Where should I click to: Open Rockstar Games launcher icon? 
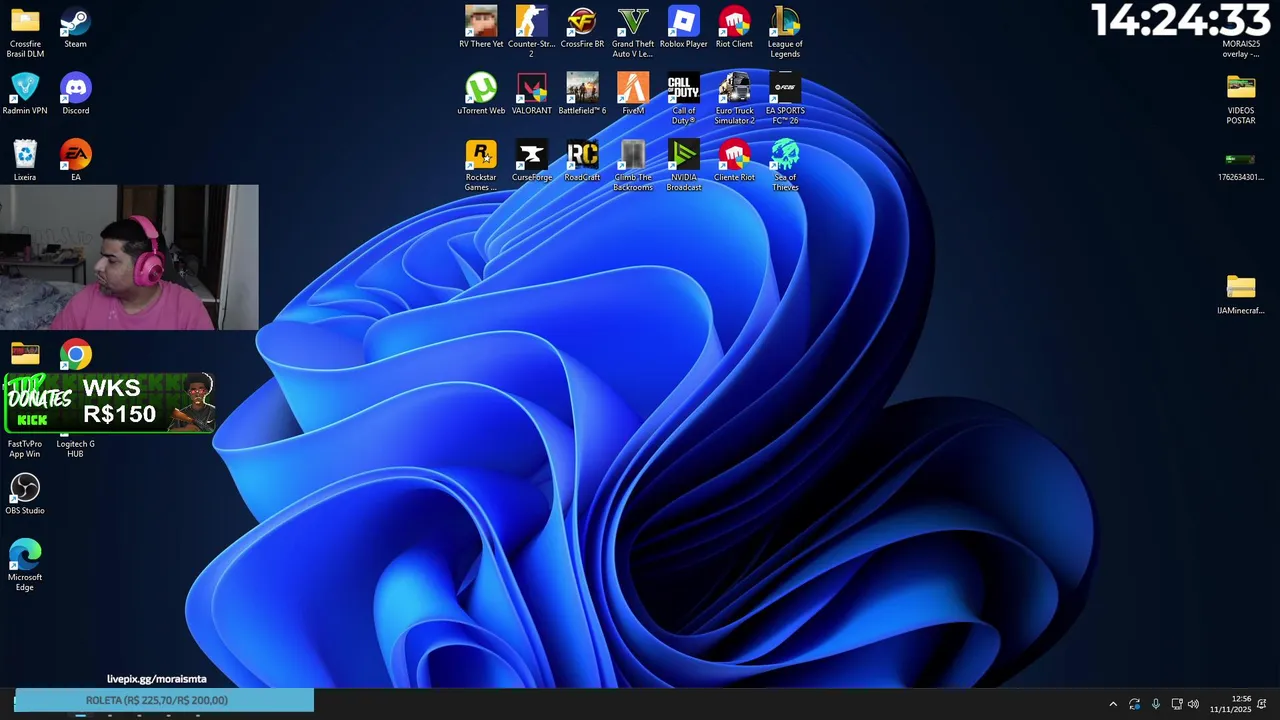point(481,166)
